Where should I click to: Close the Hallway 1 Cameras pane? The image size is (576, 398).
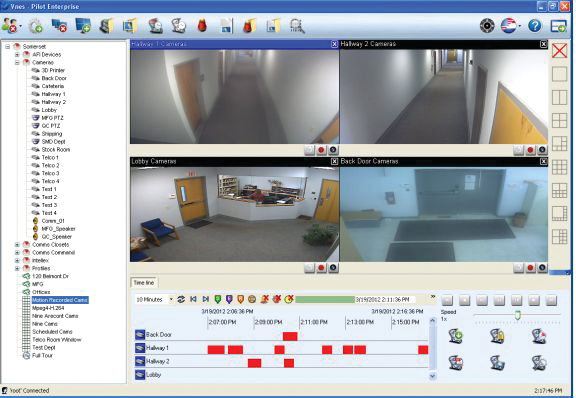point(334,44)
